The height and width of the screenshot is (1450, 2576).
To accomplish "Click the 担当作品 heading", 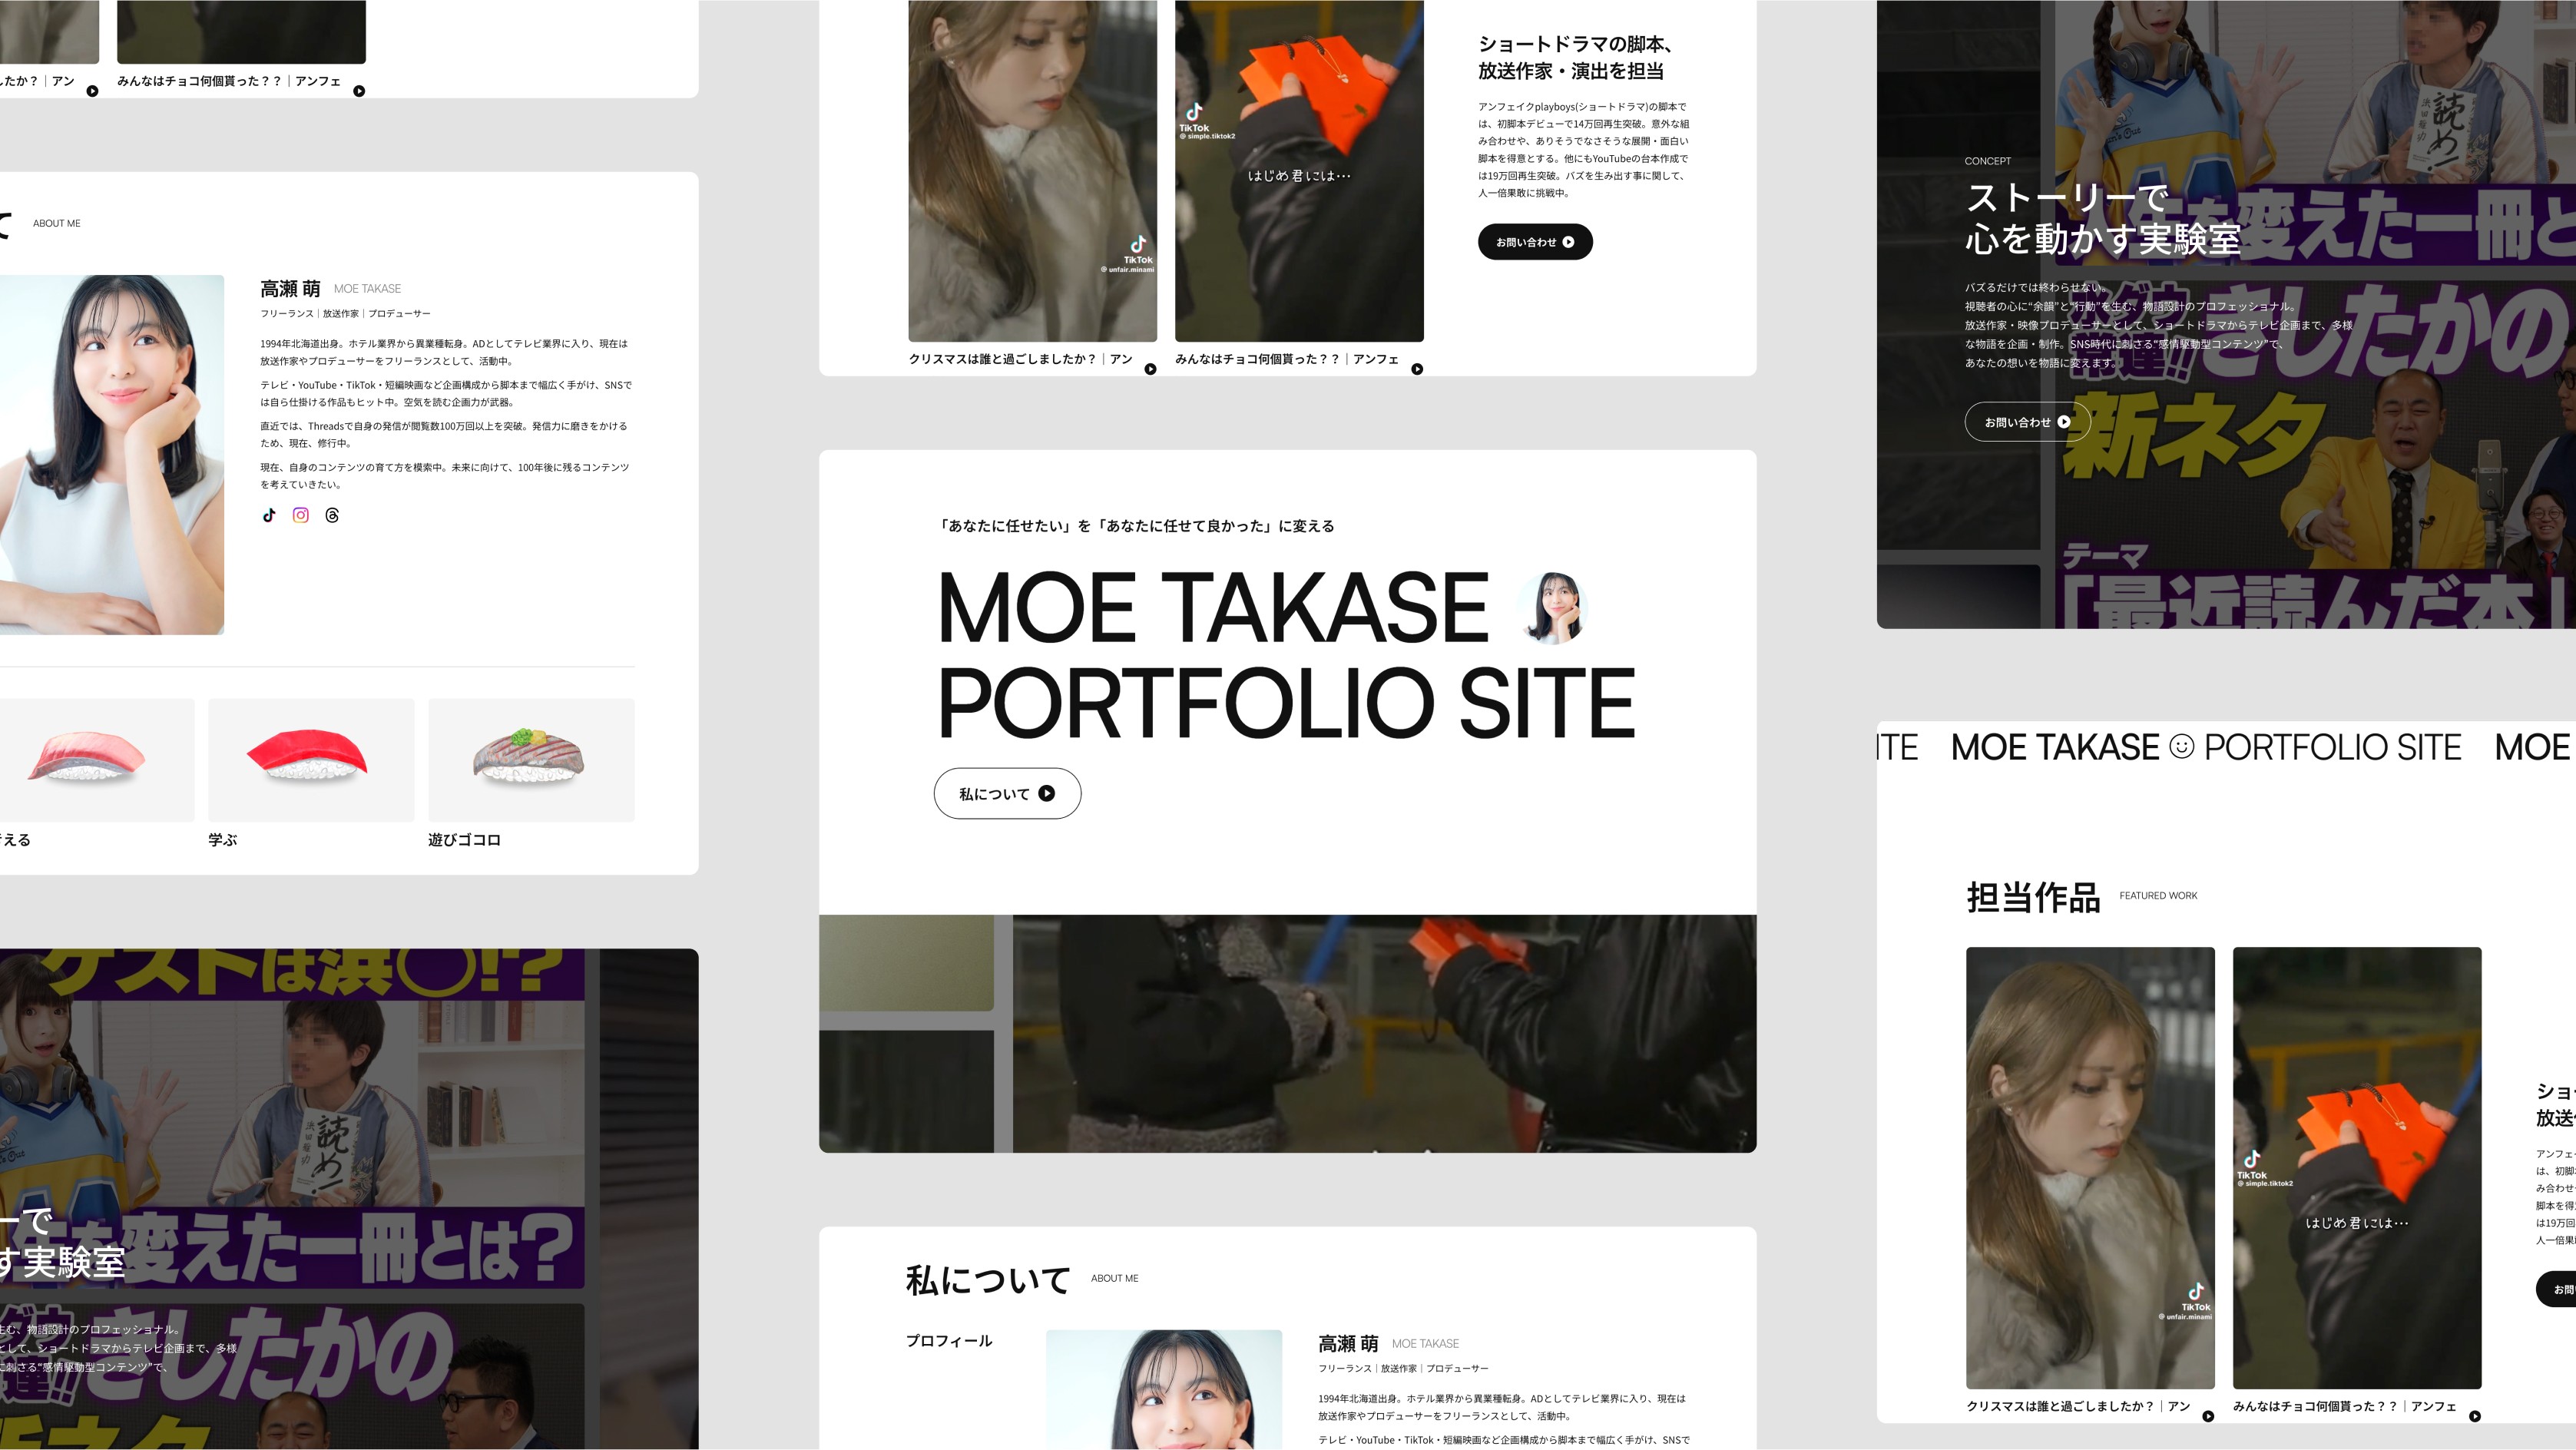I will 2033,897.
